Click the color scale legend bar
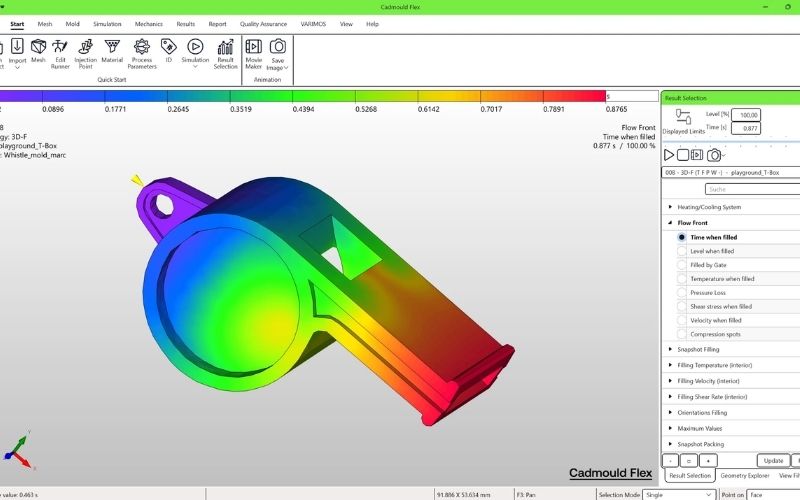The height and width of the screenshot is (500, 800). coord(303,96)
